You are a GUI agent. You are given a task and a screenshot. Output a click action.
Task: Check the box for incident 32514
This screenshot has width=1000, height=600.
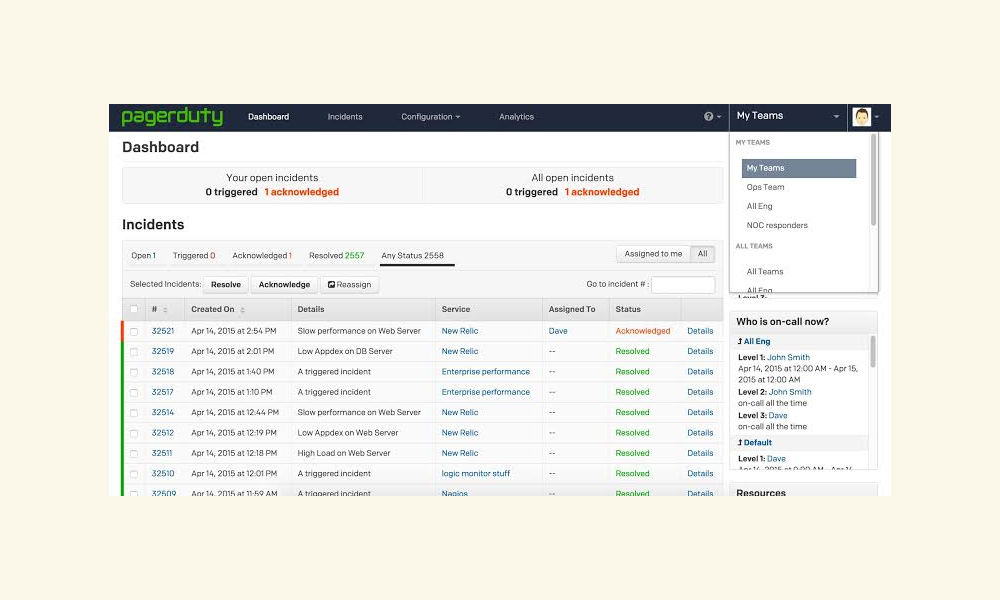[134, 413]
